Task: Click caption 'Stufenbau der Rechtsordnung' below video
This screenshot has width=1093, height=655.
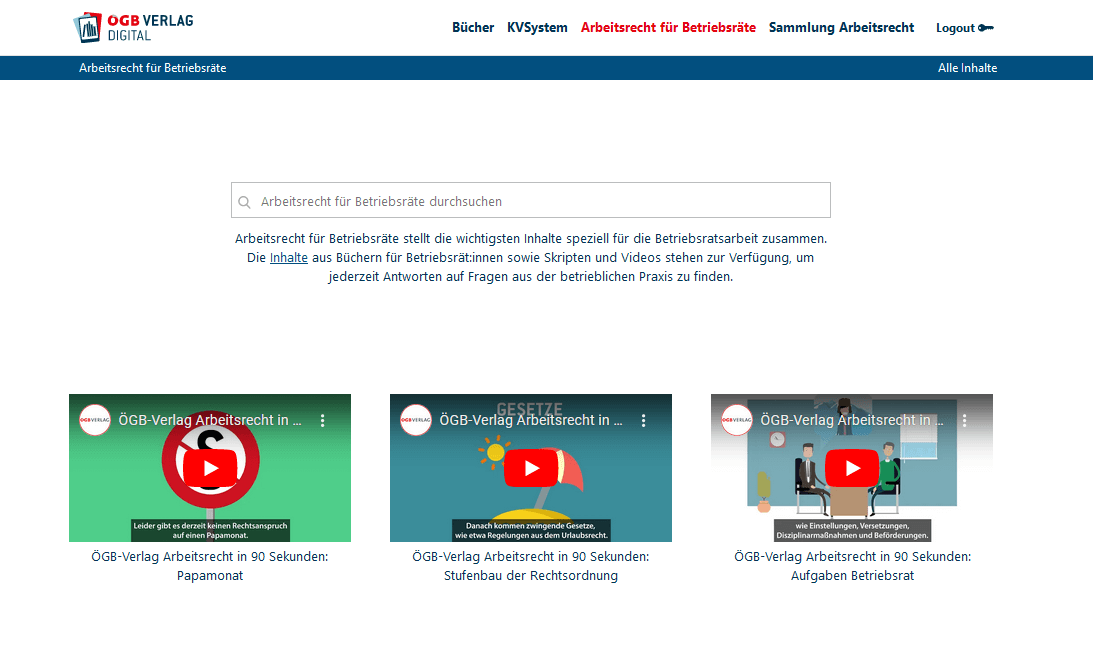Action: point(531,576)
